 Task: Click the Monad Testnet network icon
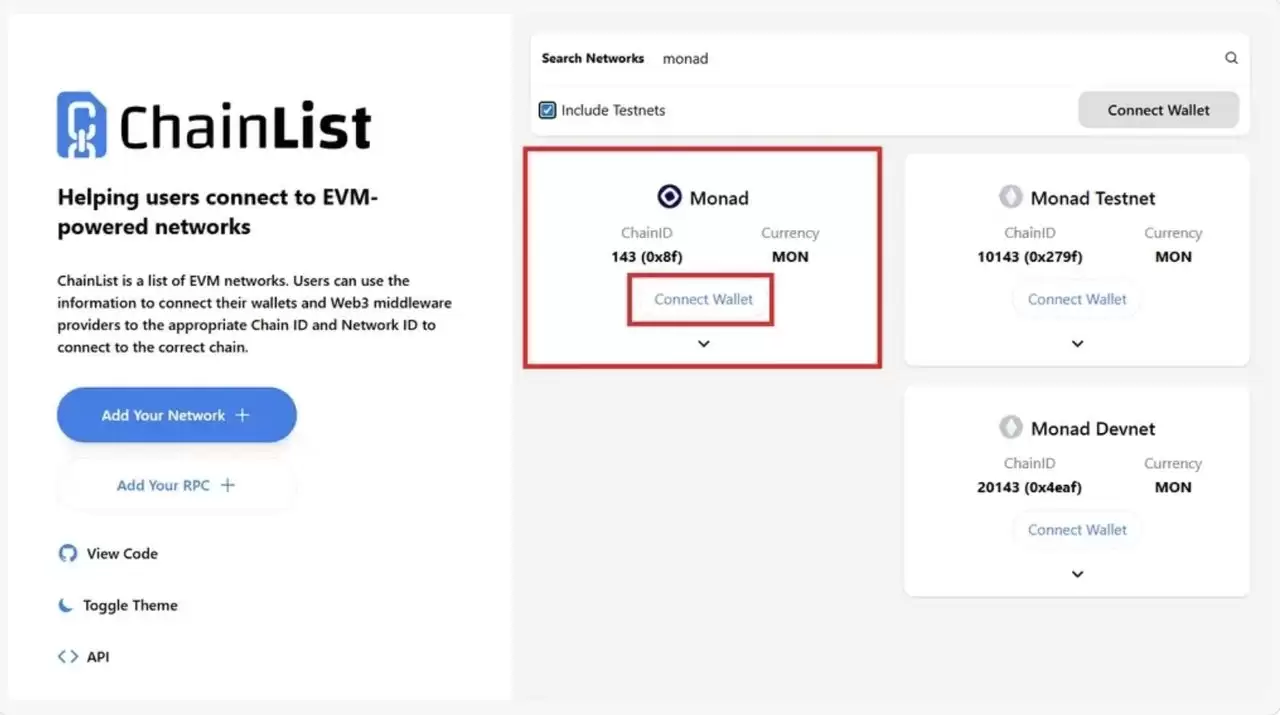click(1011, 197)
